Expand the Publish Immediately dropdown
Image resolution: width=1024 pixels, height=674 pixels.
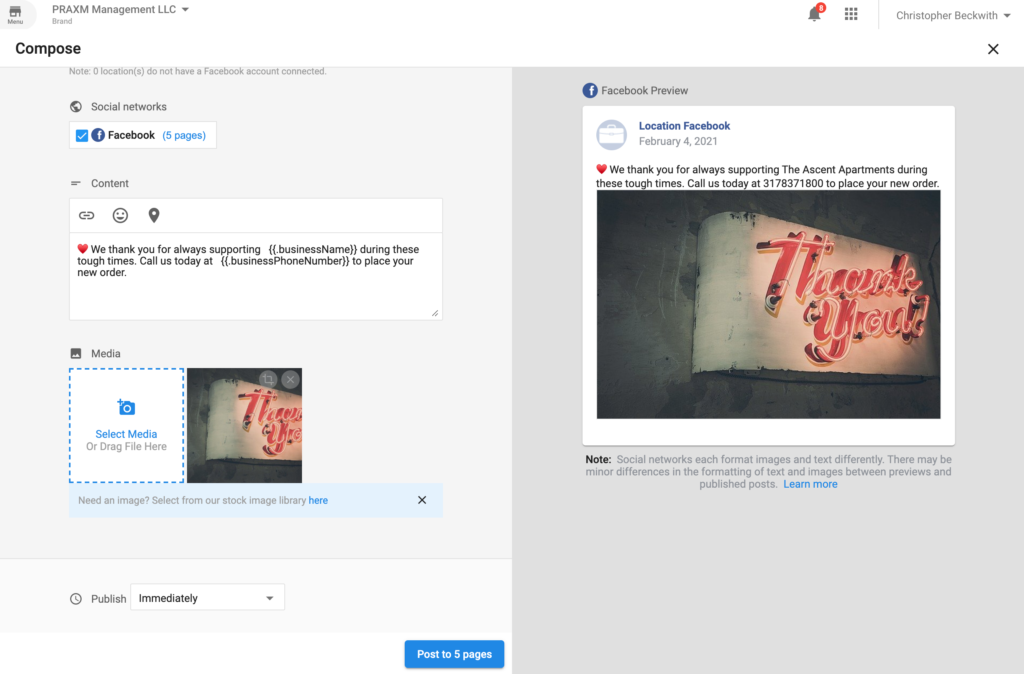(208, 598)
